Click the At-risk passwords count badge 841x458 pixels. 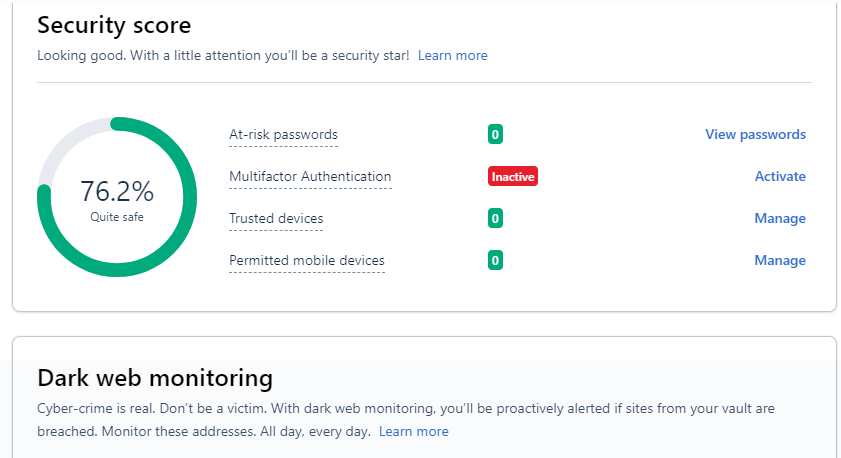click(x=495, y=134)
